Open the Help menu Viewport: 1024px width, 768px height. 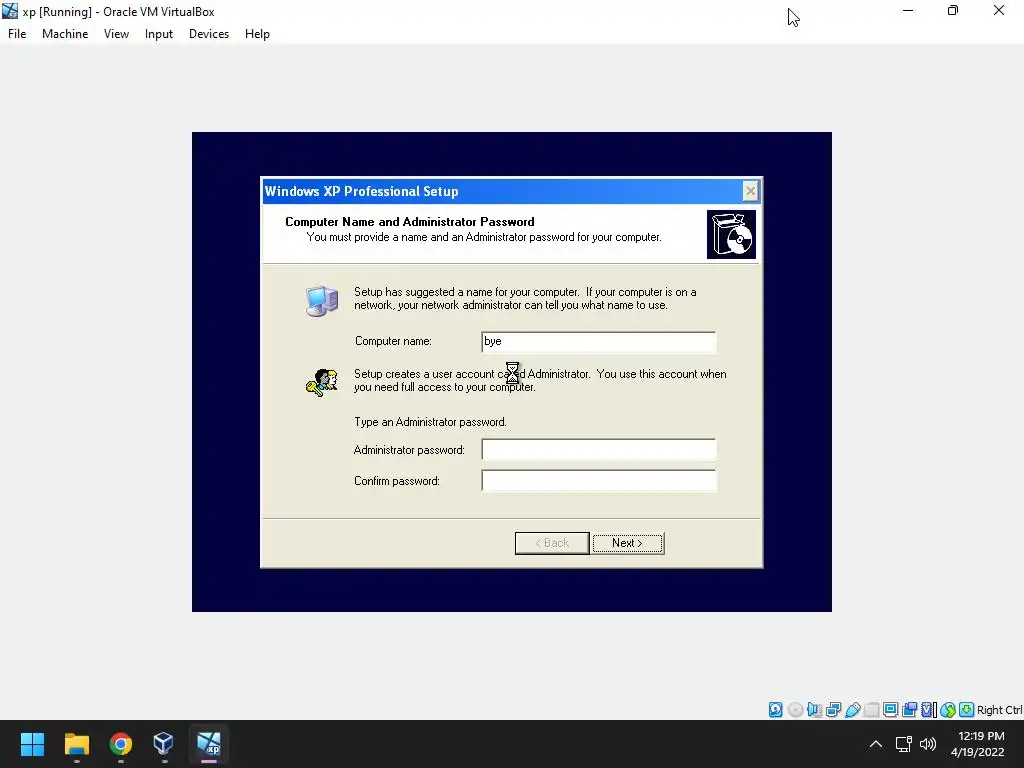pyautogui.click(x=257, y=34)
